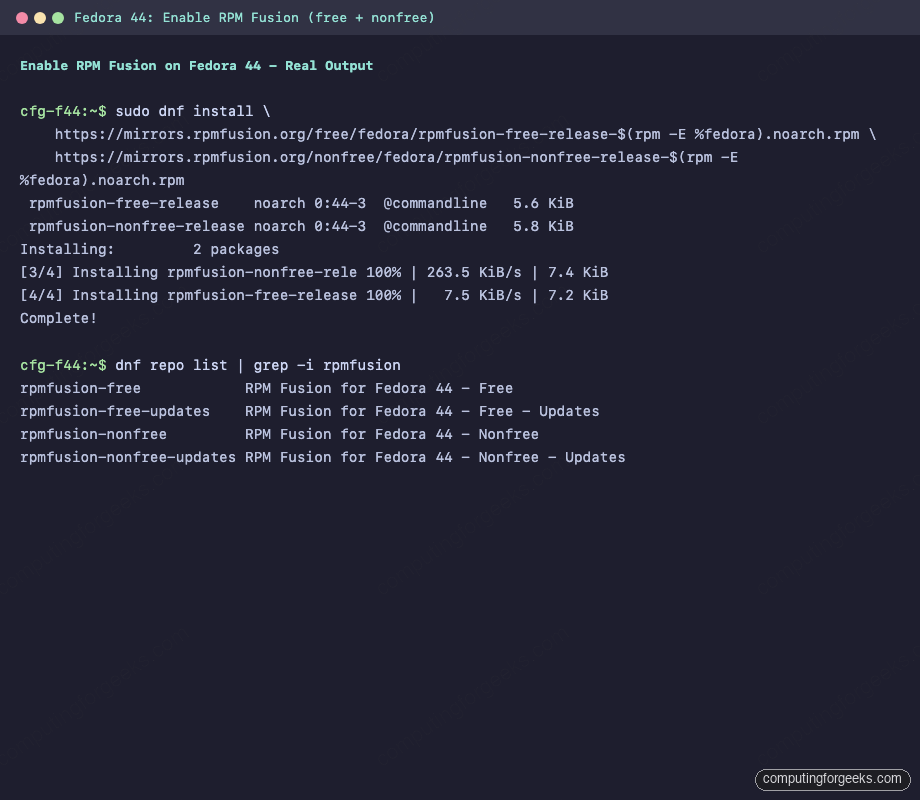Click the 'rpmfusion-free' repo ID
This screenshot has height=800, width=920.
tap(80, 388)
